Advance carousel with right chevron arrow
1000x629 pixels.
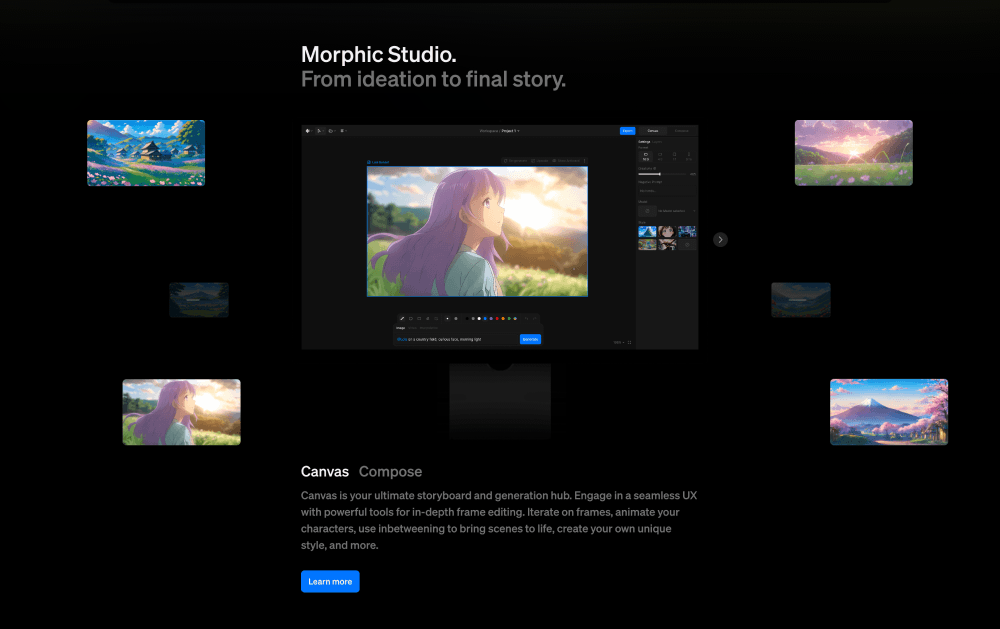point(720,240)
